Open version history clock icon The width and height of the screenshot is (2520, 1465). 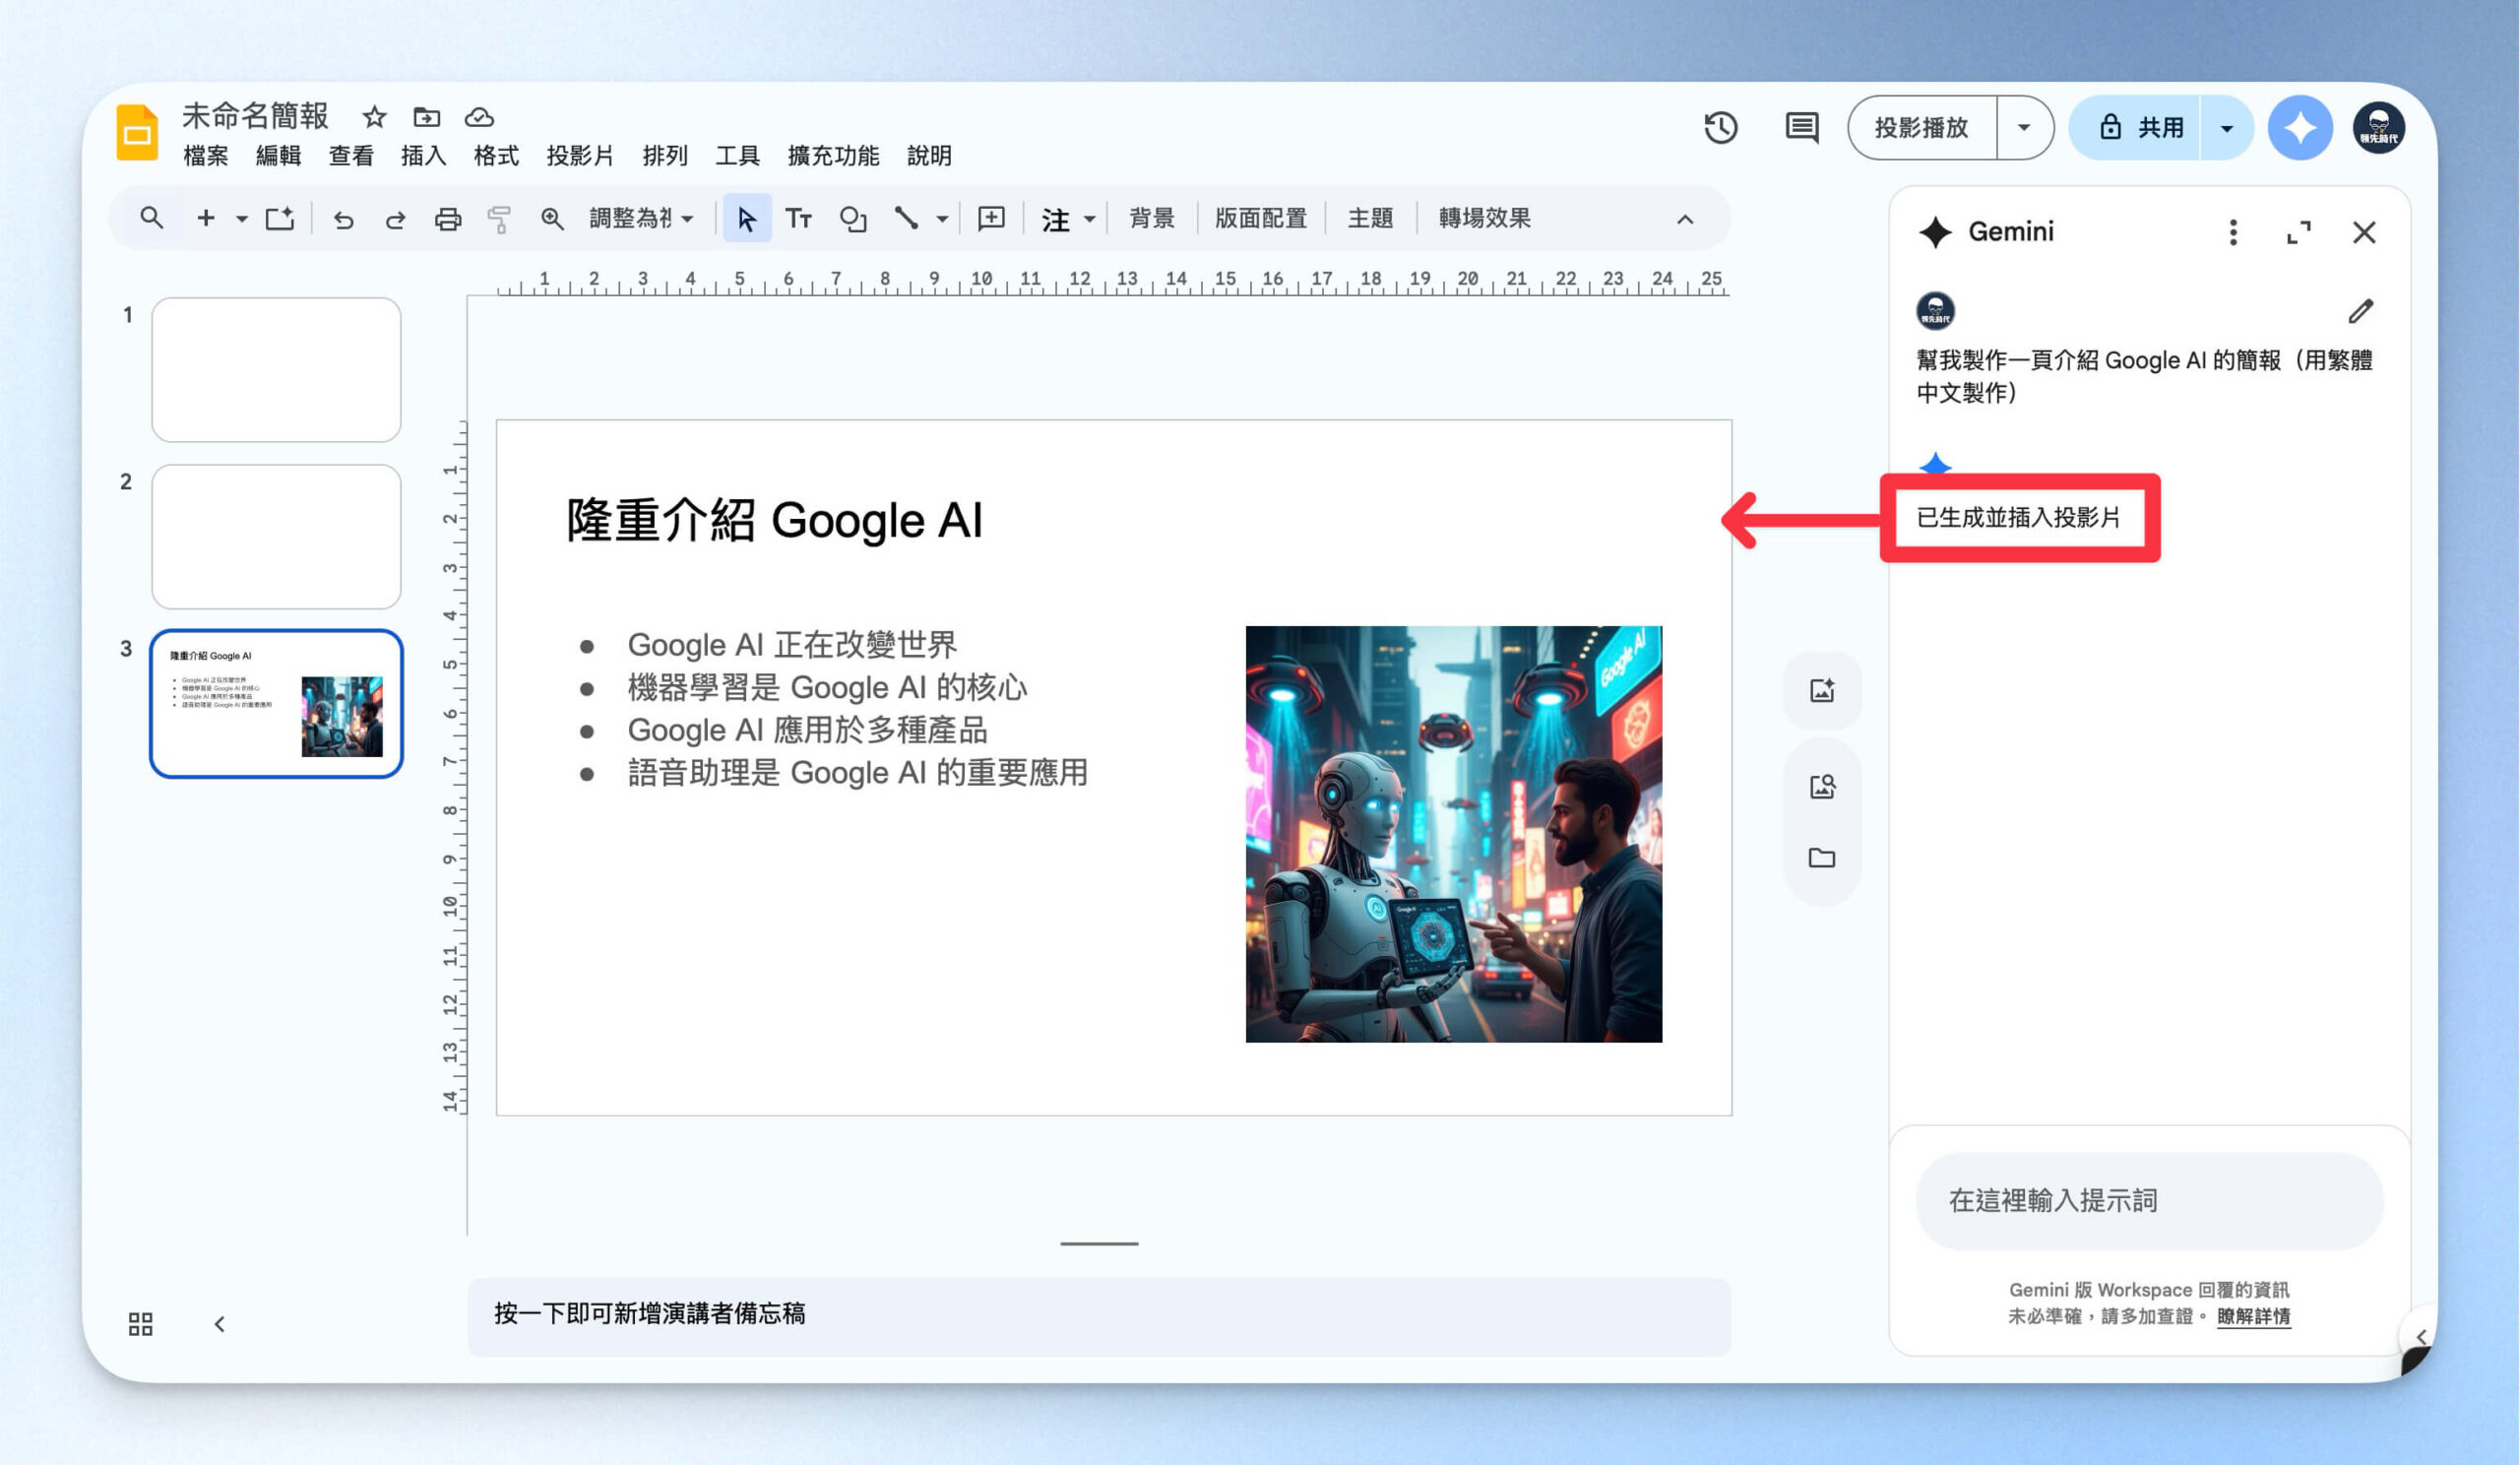pyautogui.click(x=1720, y=128)
